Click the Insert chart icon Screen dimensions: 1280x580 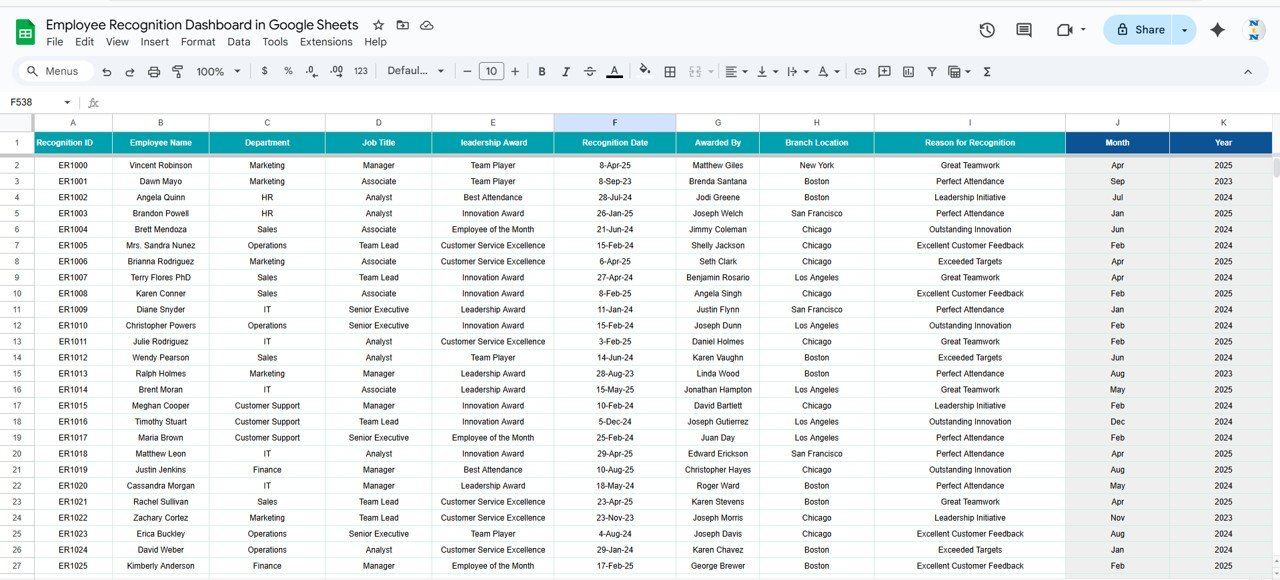coord(908,72)
